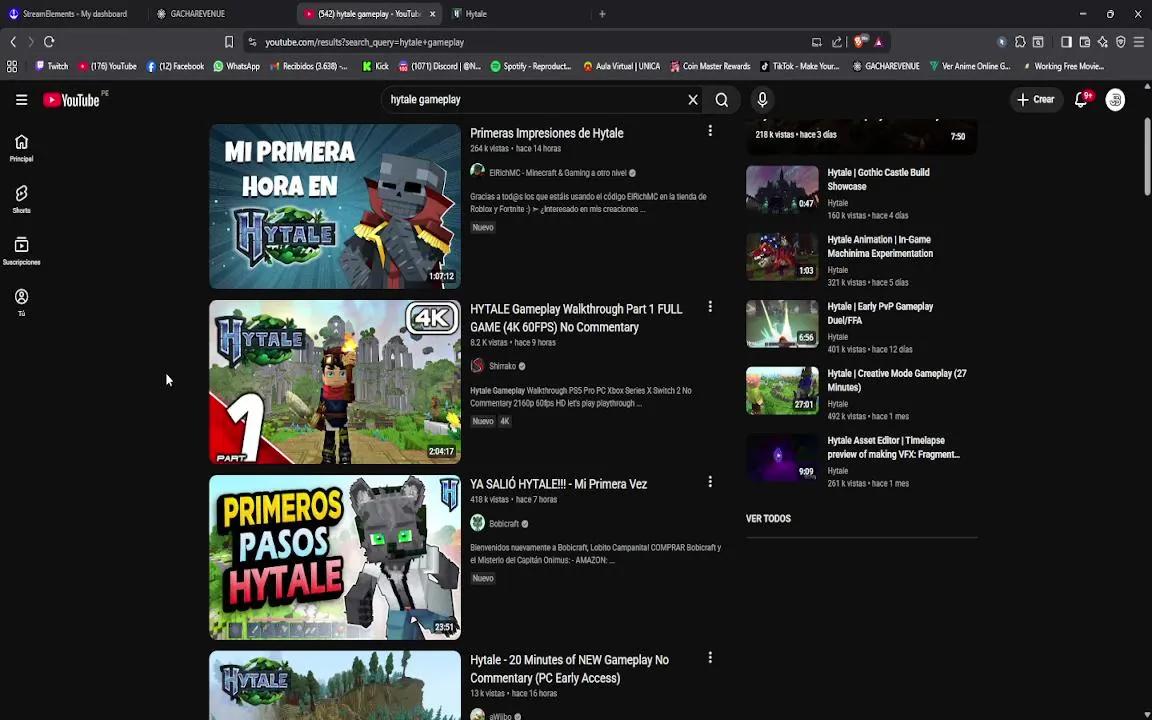
Task: Open the Tú profile section
Action: pos(21,300)
